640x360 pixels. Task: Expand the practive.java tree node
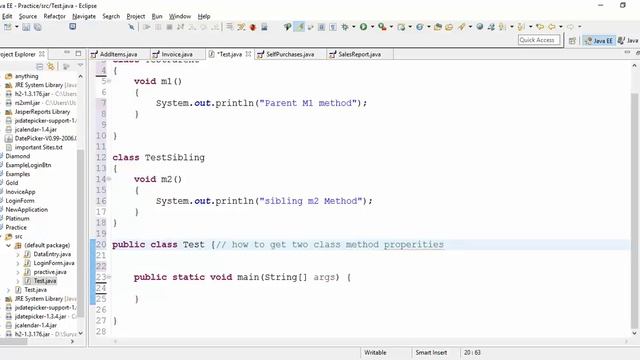click(x=18, y=272)
